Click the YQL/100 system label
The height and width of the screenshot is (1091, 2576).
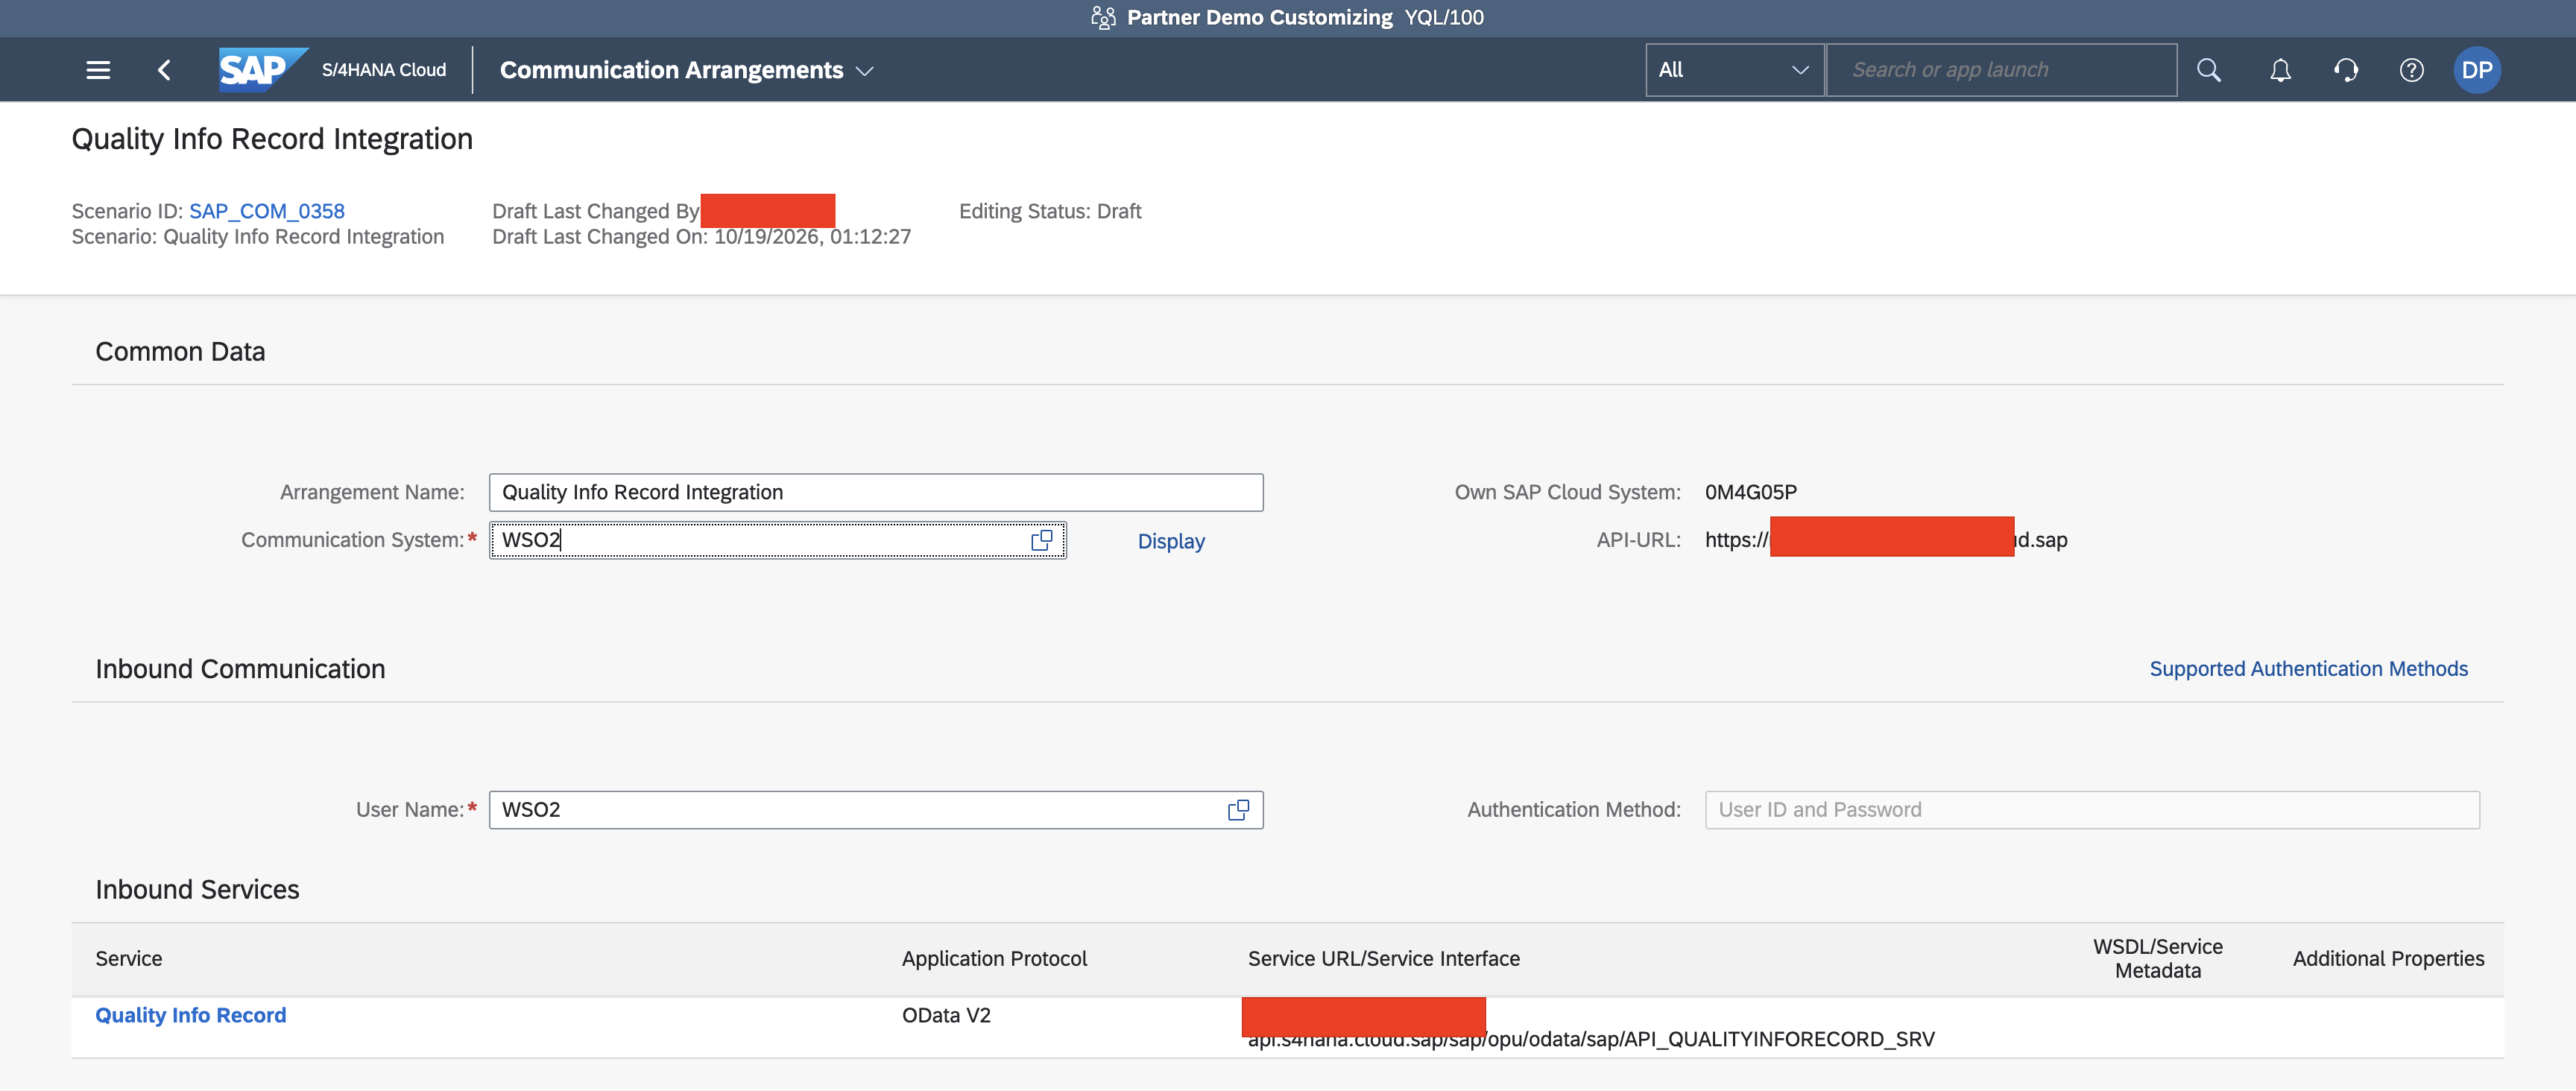[x=1444, y=18]
